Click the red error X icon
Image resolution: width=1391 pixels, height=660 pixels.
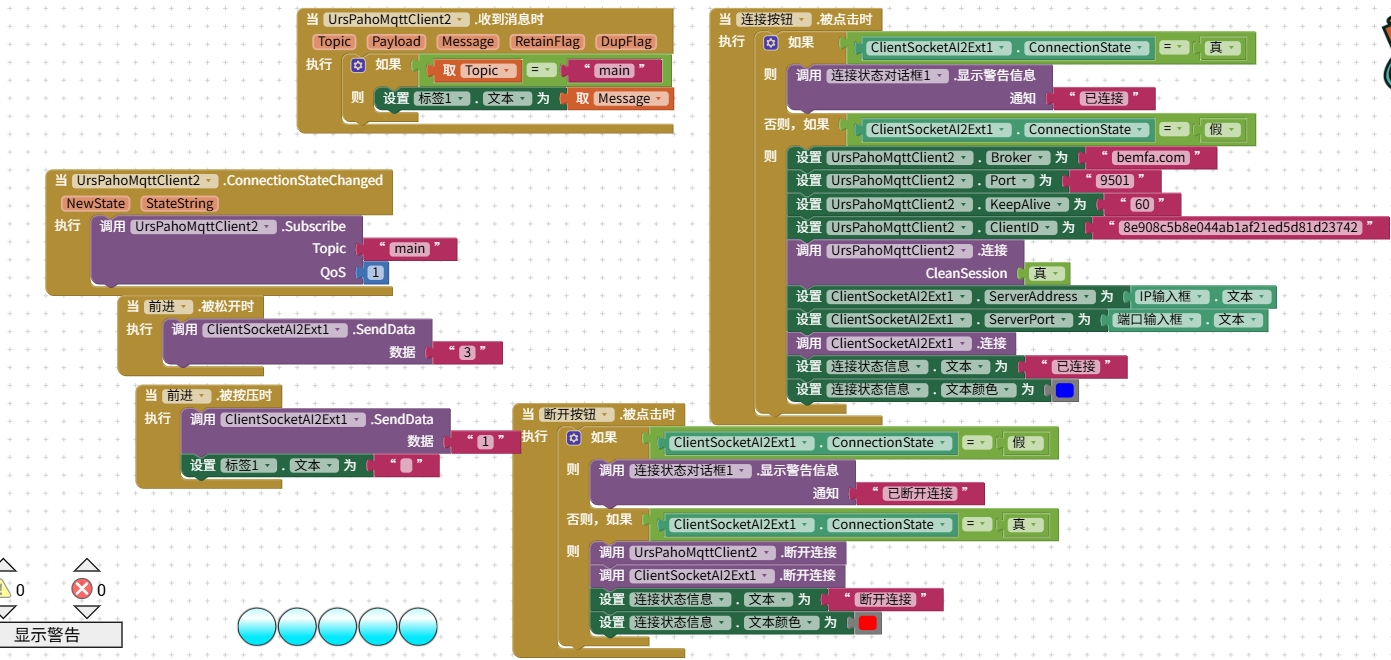click(82, 589)
